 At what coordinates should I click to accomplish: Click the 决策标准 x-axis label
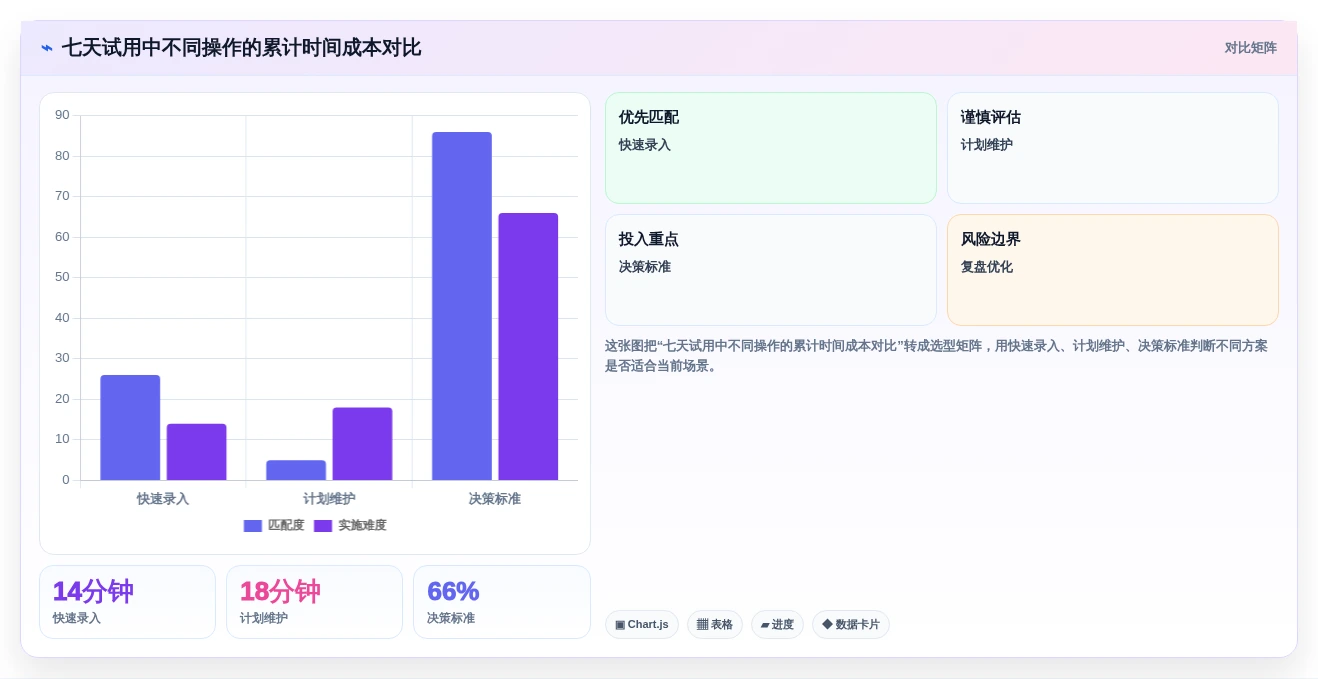(x=495, y=499)
